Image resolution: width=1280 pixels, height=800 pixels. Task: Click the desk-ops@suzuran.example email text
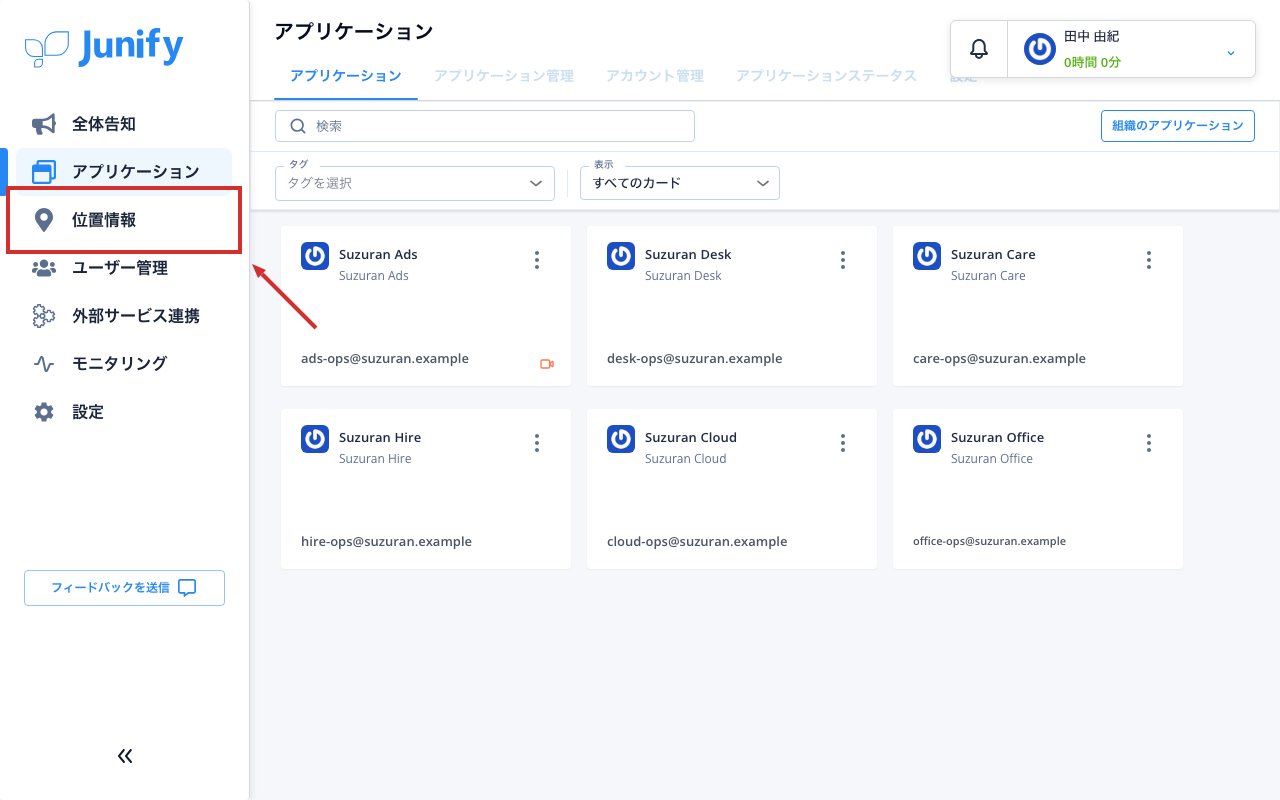695,359
